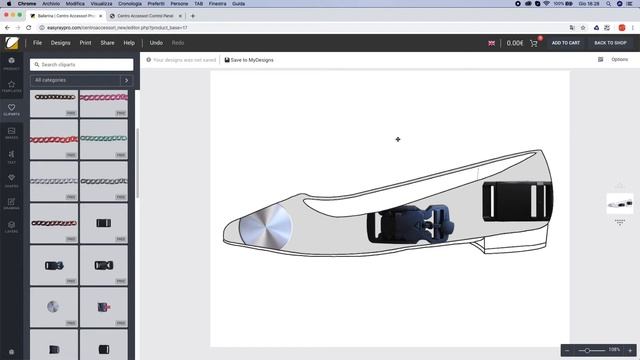Switch to Centro Accessori Control Panel tab
This screenshot has width=640, height=360.
145,16
